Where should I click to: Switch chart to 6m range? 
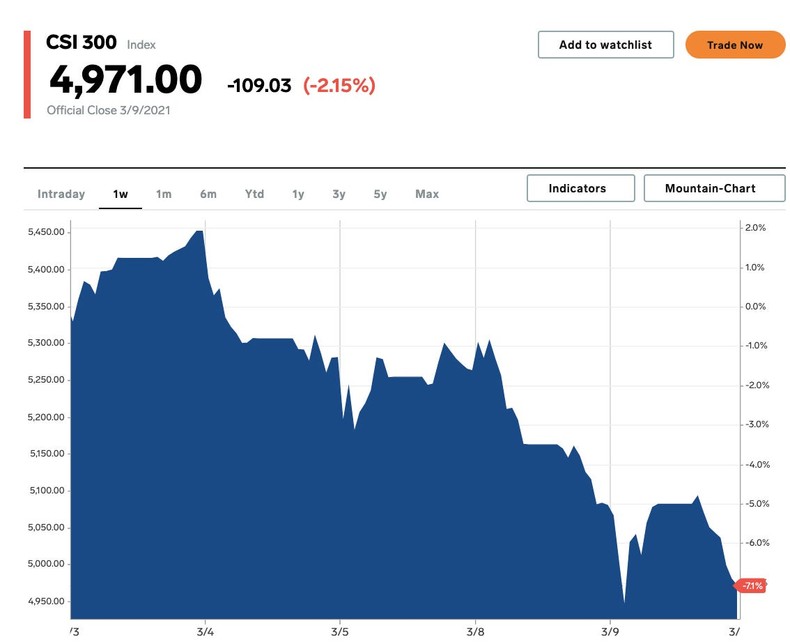click(208, 194)
